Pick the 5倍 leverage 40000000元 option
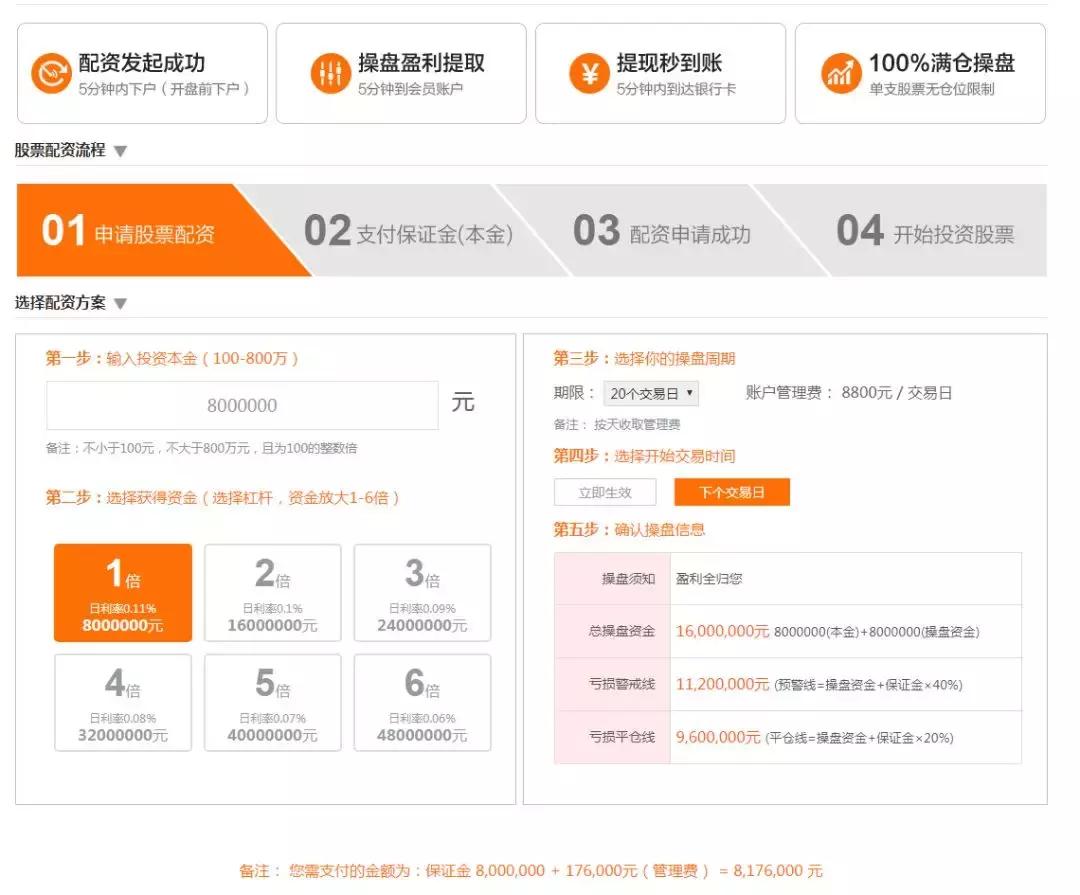 tap(272, 702)
